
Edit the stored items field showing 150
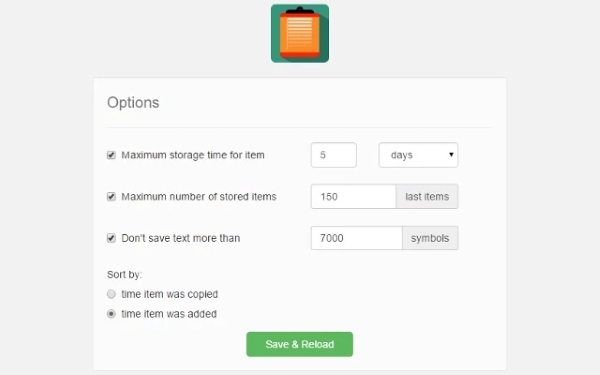pos(354,197)
